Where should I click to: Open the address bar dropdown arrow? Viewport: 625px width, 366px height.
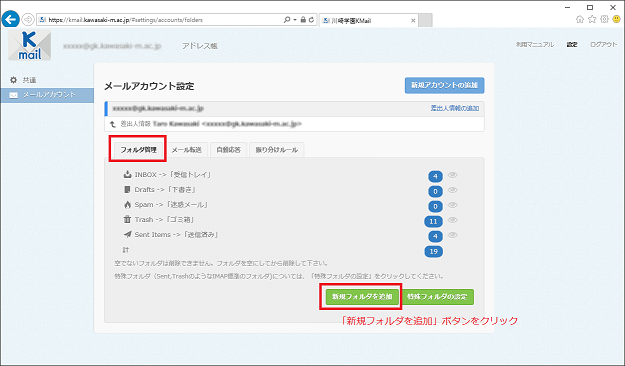295,20
